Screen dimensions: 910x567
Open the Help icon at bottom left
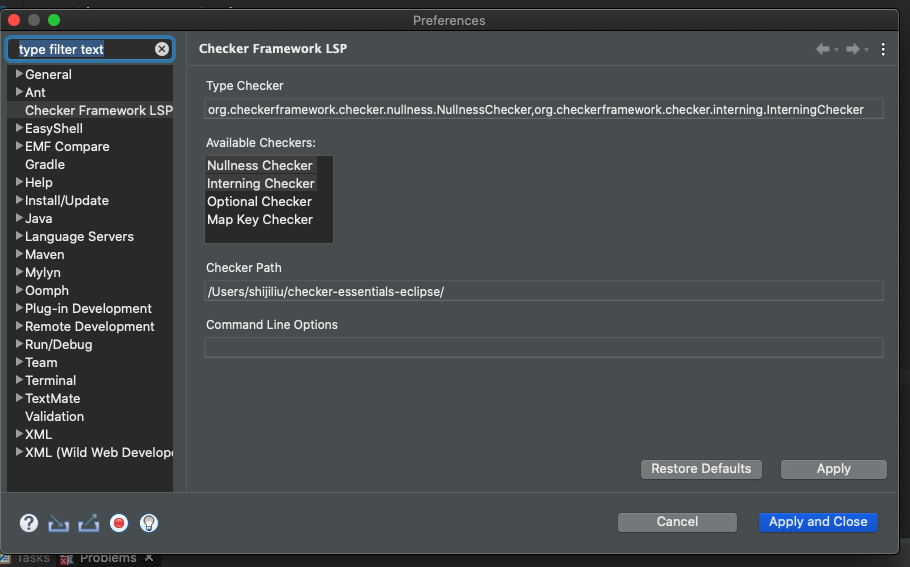tap(28, 523)
